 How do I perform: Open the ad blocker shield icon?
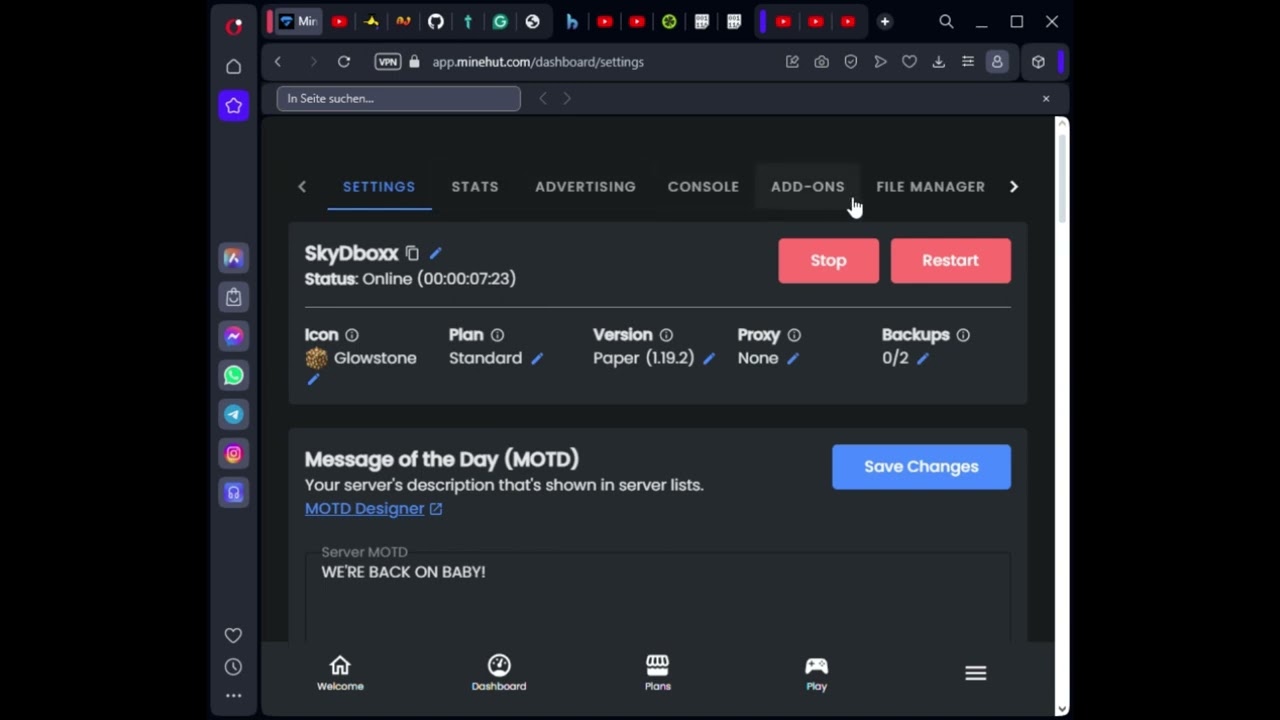(x=851, y=62)
